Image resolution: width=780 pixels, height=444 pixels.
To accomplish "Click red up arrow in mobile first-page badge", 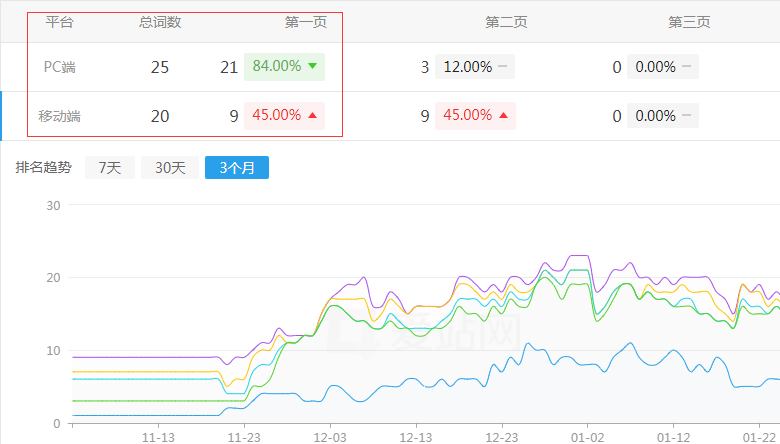I will click(313, 115).
